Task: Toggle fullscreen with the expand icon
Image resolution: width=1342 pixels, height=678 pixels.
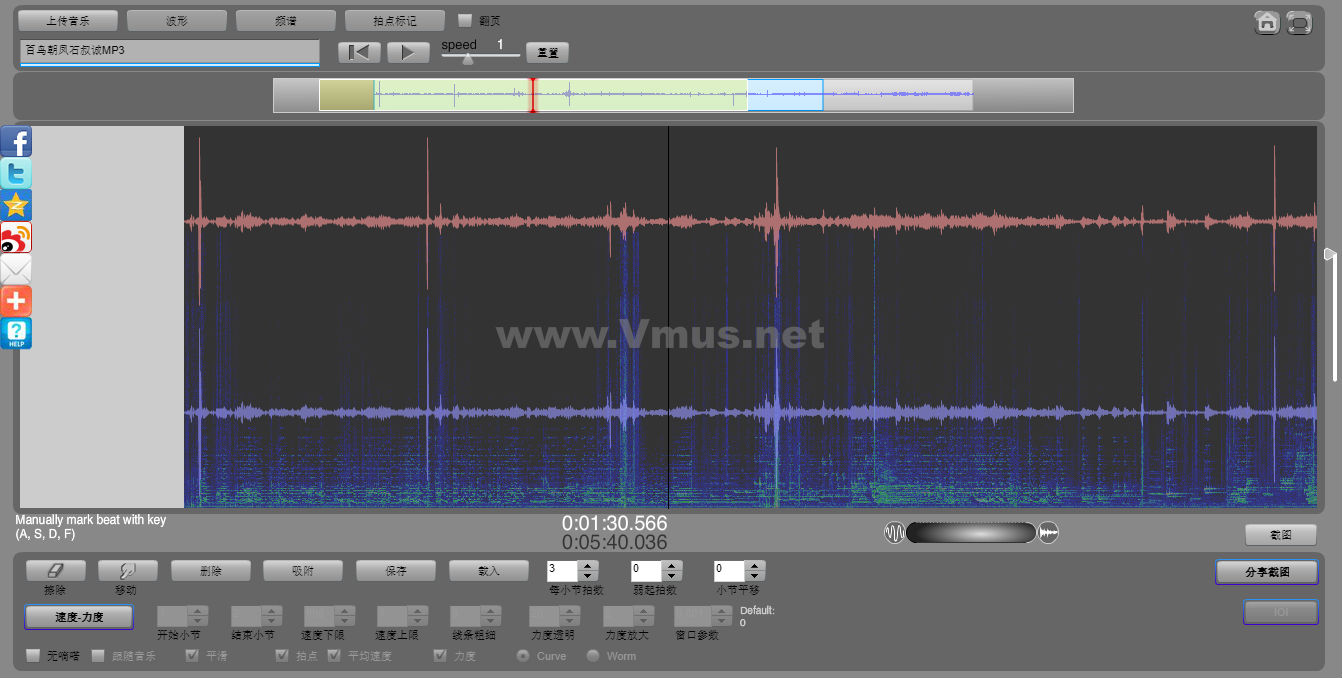Action: [1299, 22]
